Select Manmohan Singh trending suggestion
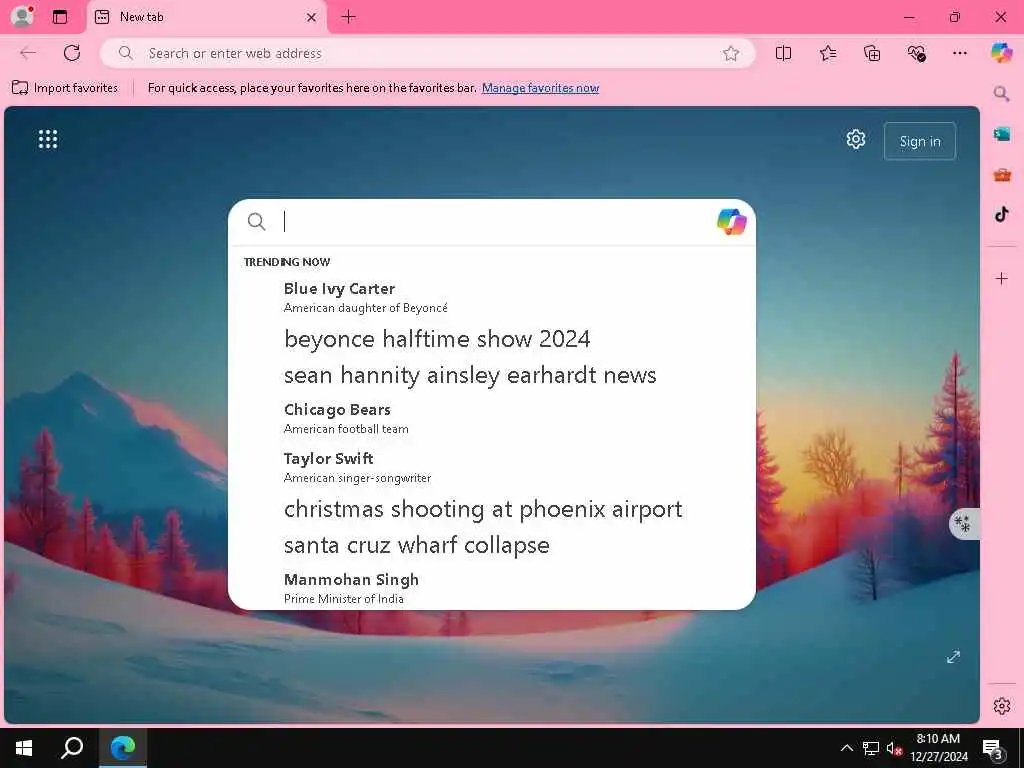Viewport: 1024px width, 768px height. coord(492,588)
